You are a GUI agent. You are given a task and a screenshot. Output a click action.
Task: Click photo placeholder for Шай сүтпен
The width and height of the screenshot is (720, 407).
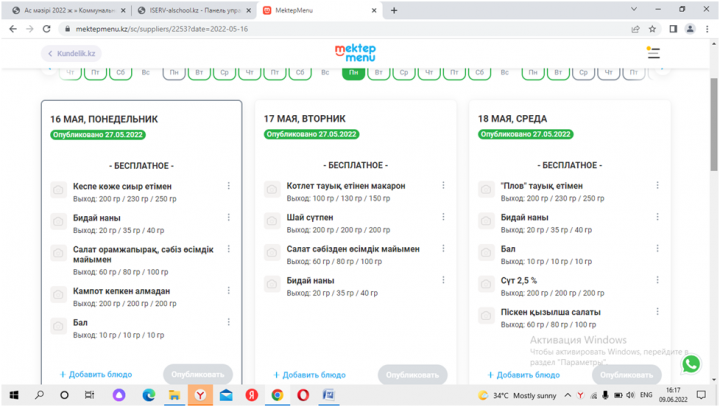(272, 221)
